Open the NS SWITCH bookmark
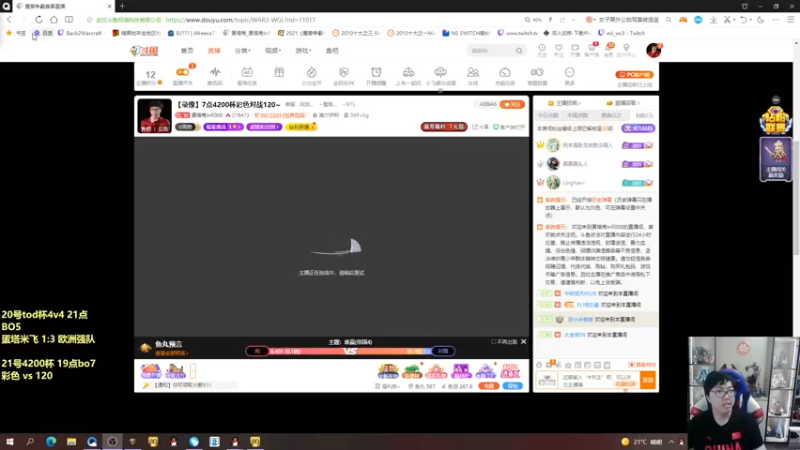 pos(466,33)
